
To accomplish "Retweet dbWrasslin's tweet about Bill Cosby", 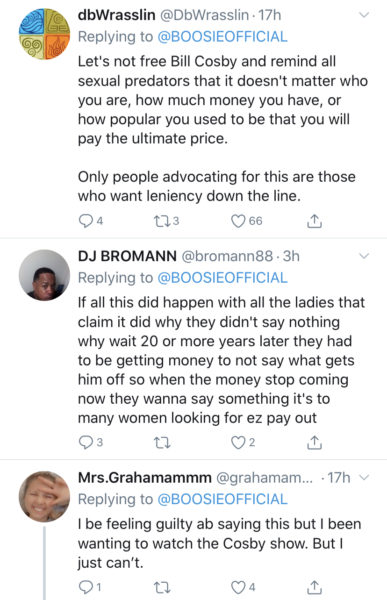I will point(161,221).
